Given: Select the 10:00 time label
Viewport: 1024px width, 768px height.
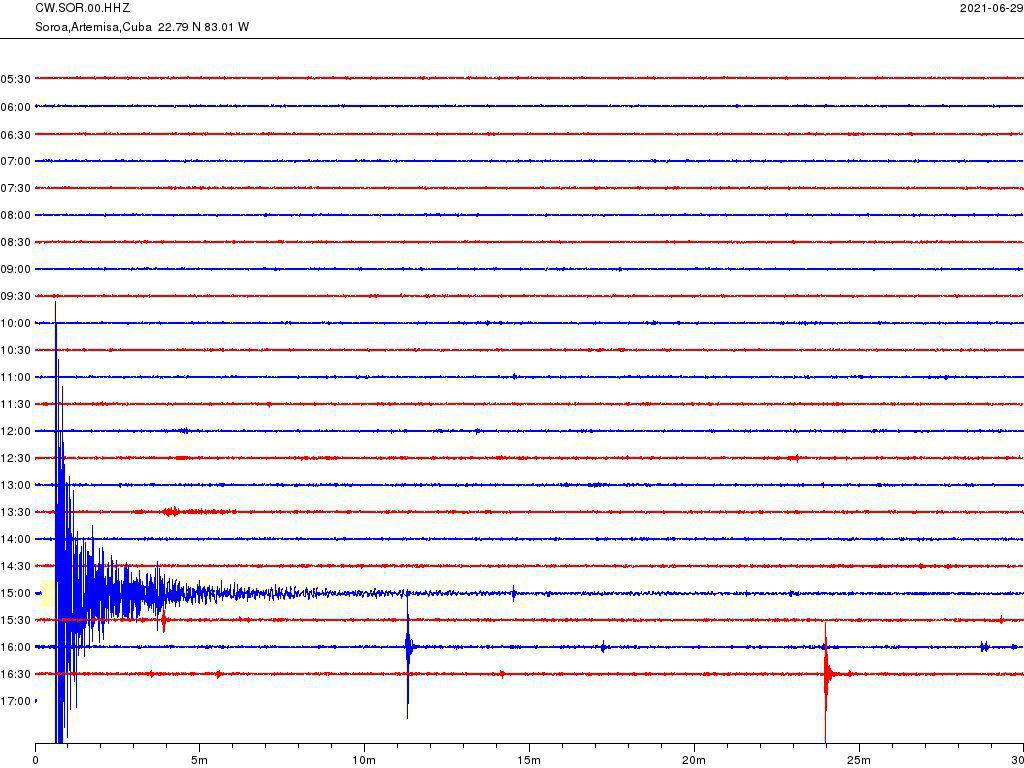Looking at the screenshot, I should tap(16, 324).
